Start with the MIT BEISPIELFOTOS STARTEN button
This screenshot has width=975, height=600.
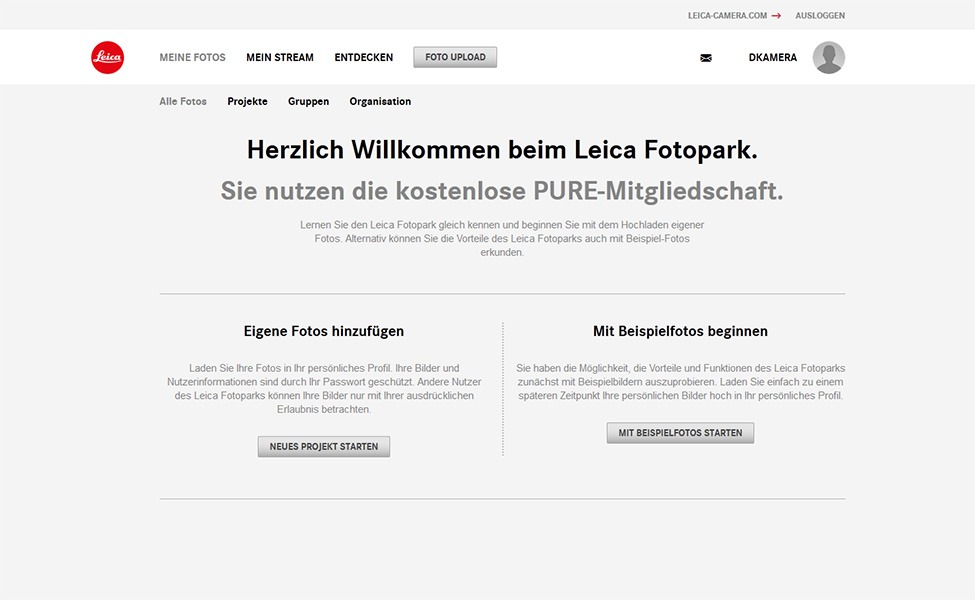680,433
